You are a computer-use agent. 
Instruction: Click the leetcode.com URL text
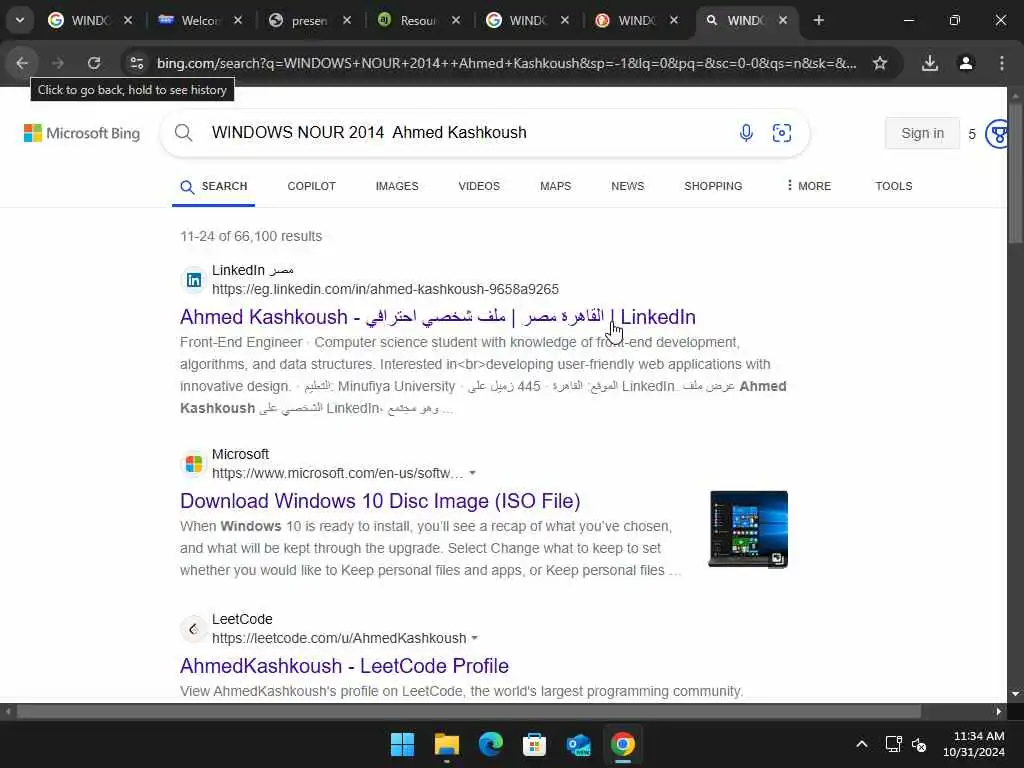[x=339, y=638]
